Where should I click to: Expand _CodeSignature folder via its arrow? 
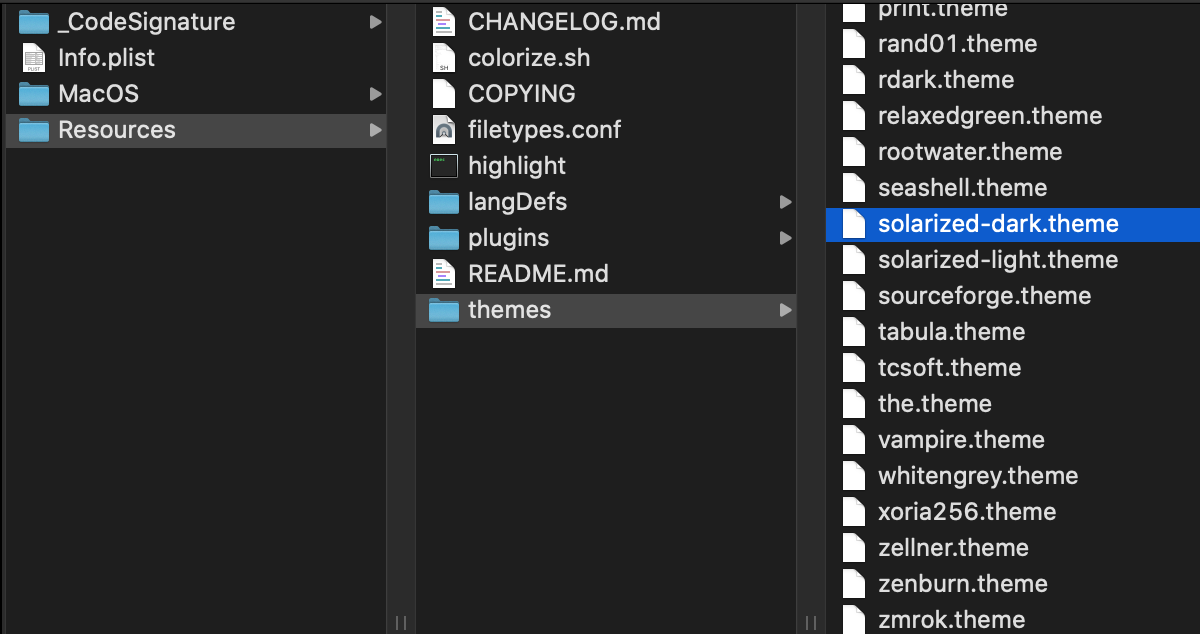click(375, 22)
